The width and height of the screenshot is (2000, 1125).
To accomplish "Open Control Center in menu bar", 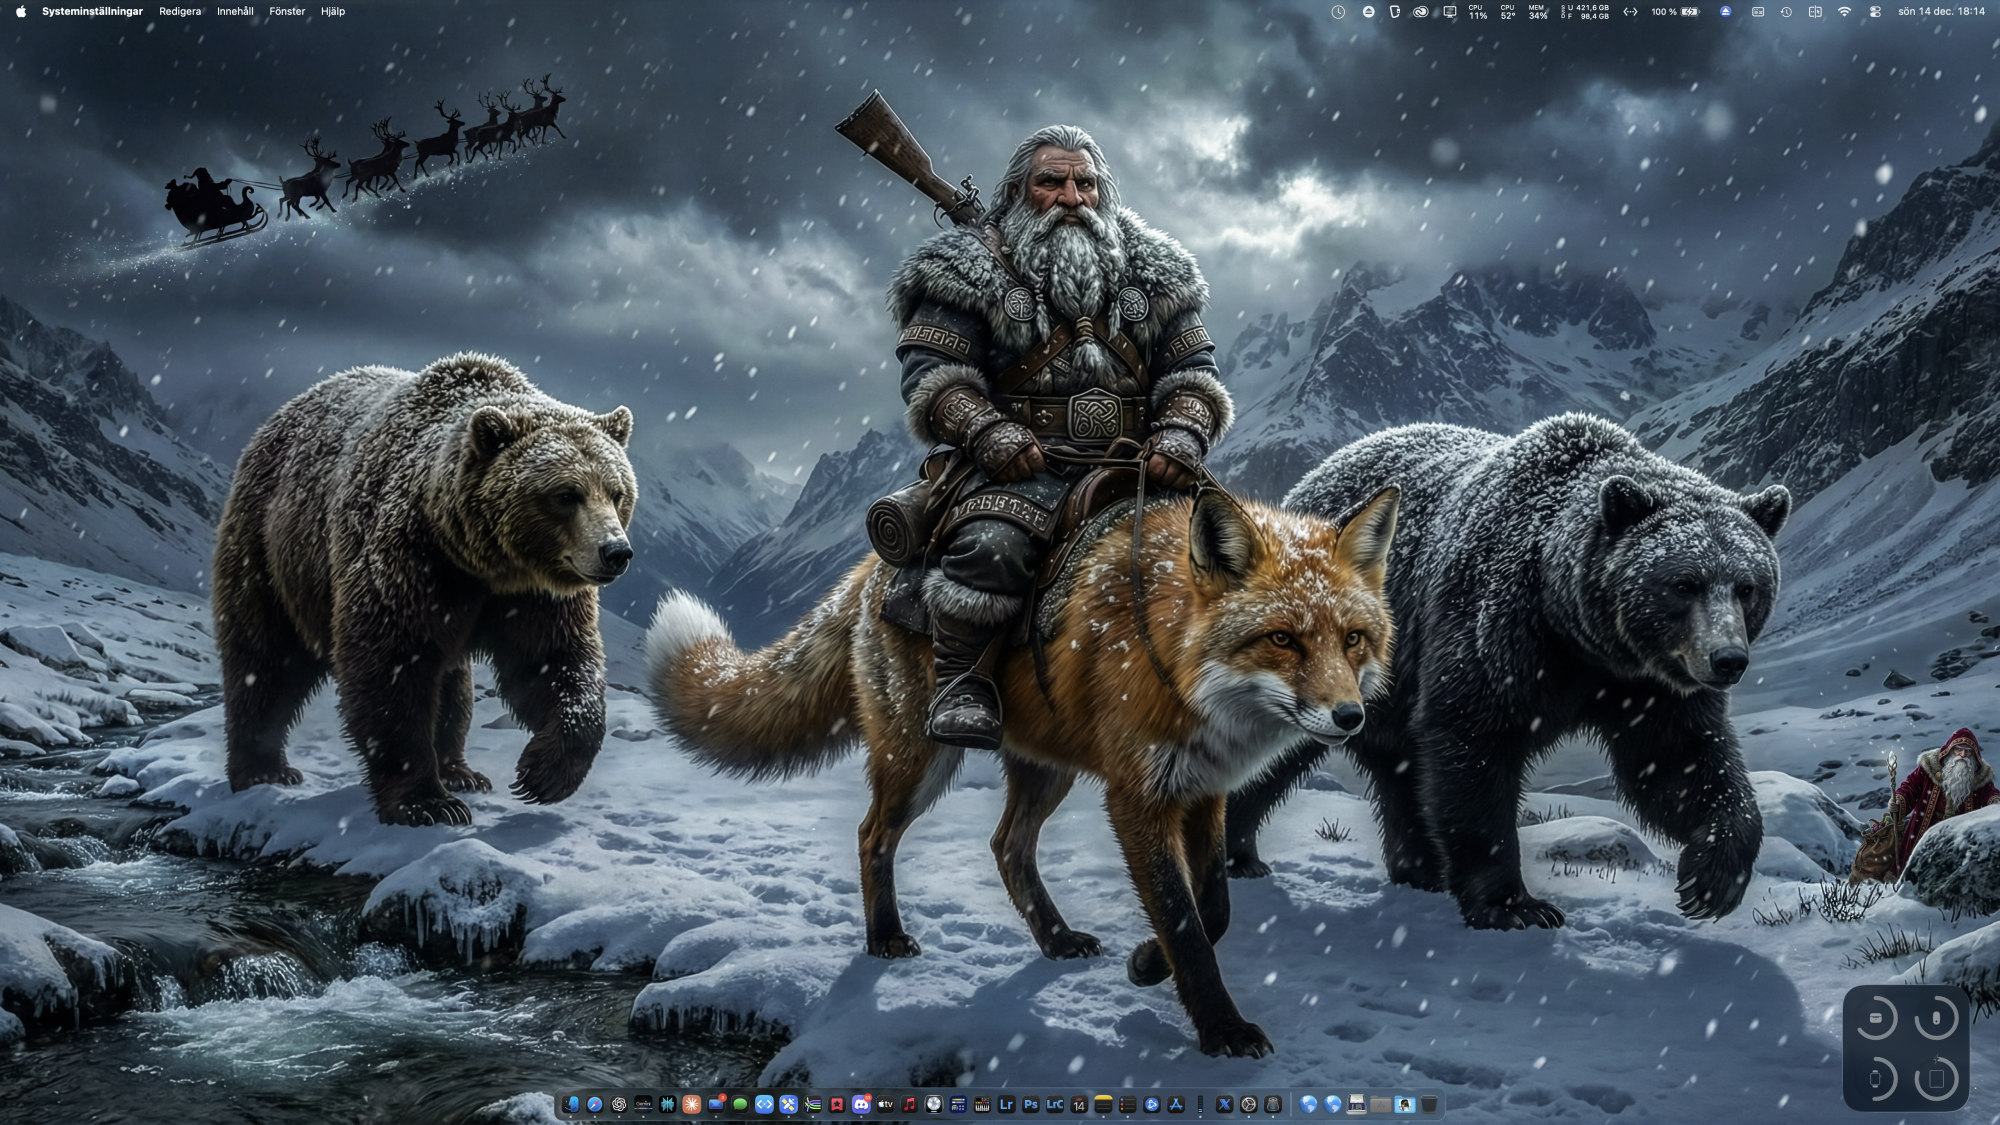I will click(x=1875, y=12).
